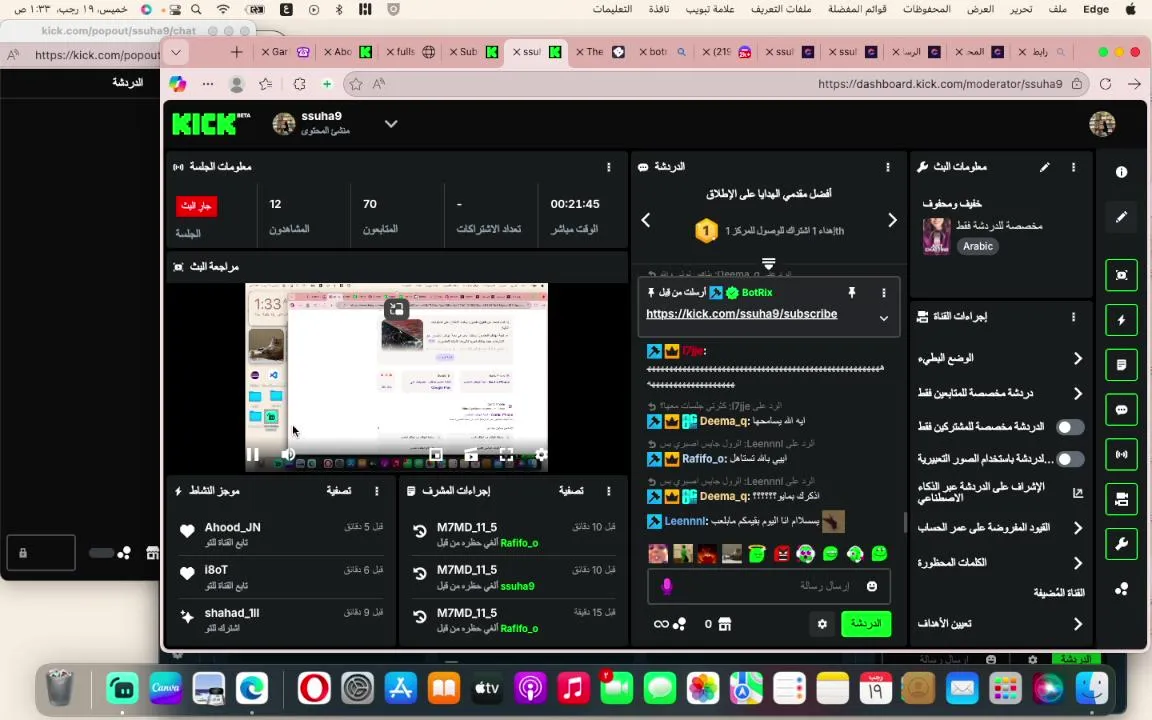Open three-dot menu of موجز النشاط panel
Image resolution: width=1152 pixels, height=720 pixels.
[377, 491]
